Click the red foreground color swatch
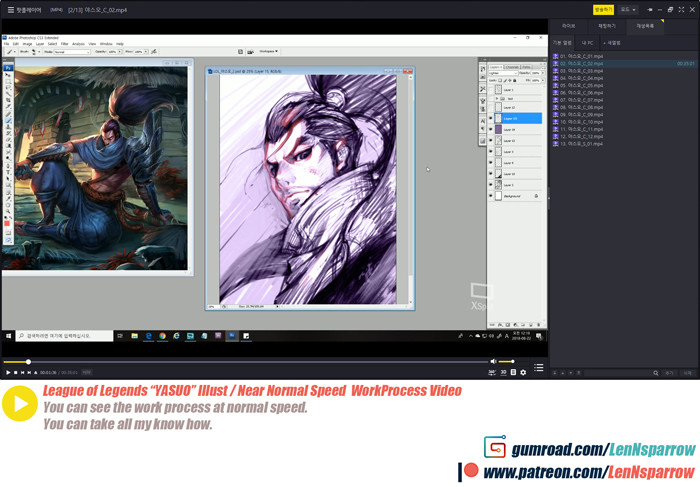The height and width of the screenshot is (487, 700). [x=7, y=223]
